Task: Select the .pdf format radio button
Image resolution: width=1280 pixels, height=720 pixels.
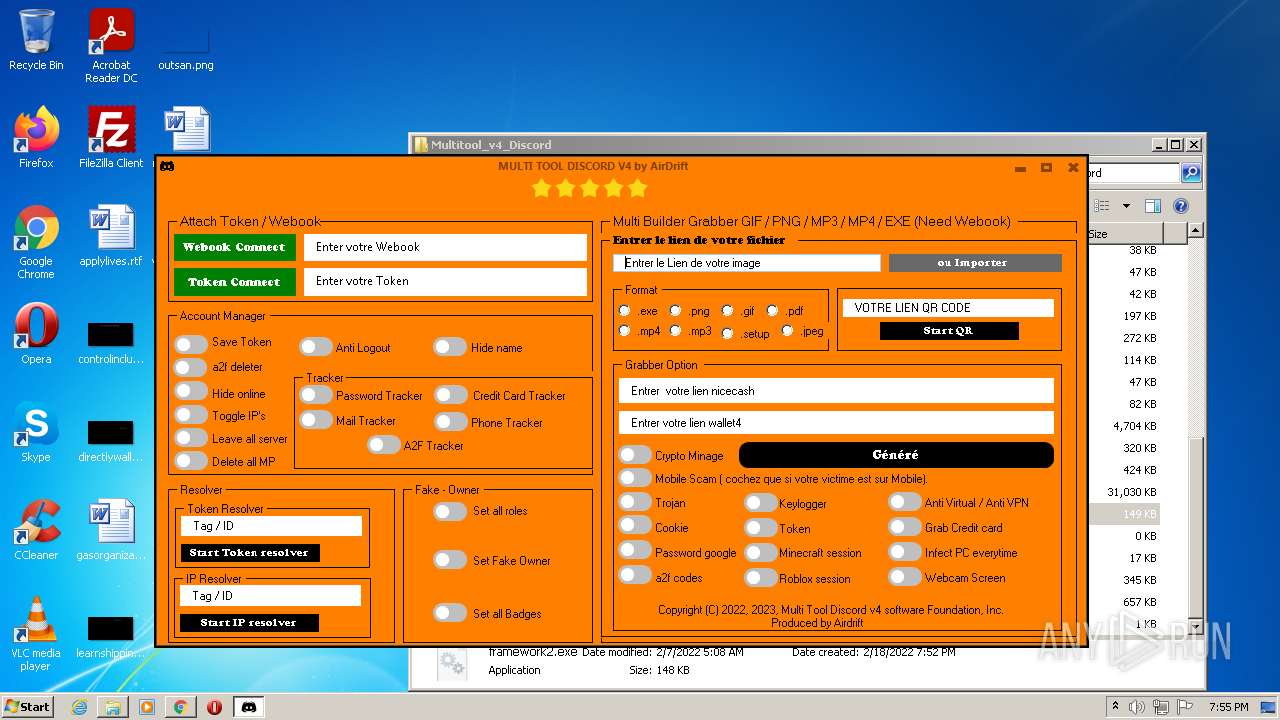Action: pyautogui.click(x=772, y=311)
